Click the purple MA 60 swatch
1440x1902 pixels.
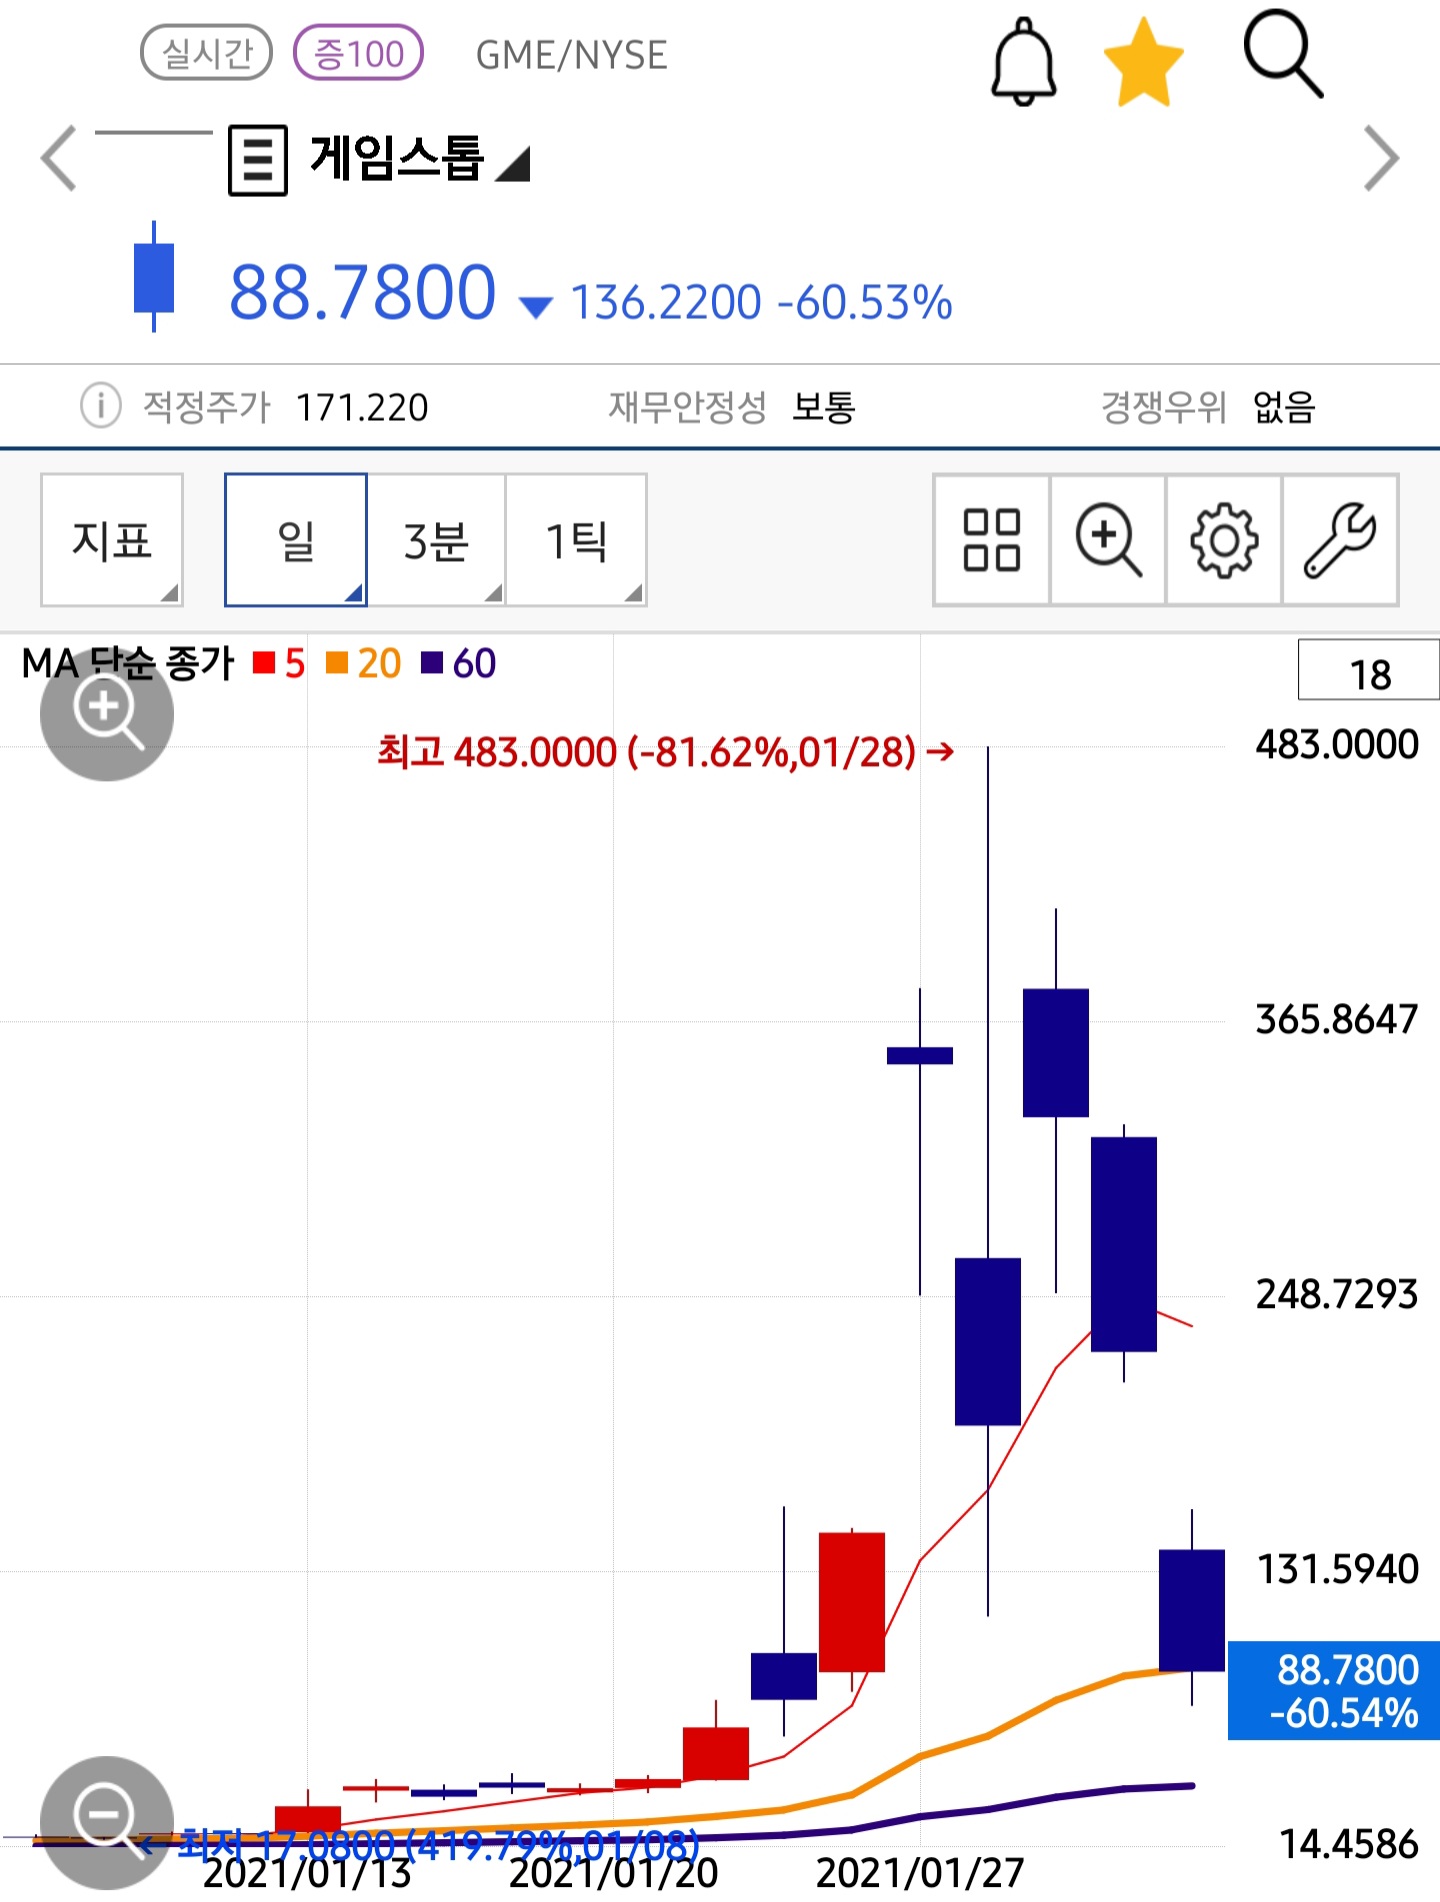coord(432,663)
